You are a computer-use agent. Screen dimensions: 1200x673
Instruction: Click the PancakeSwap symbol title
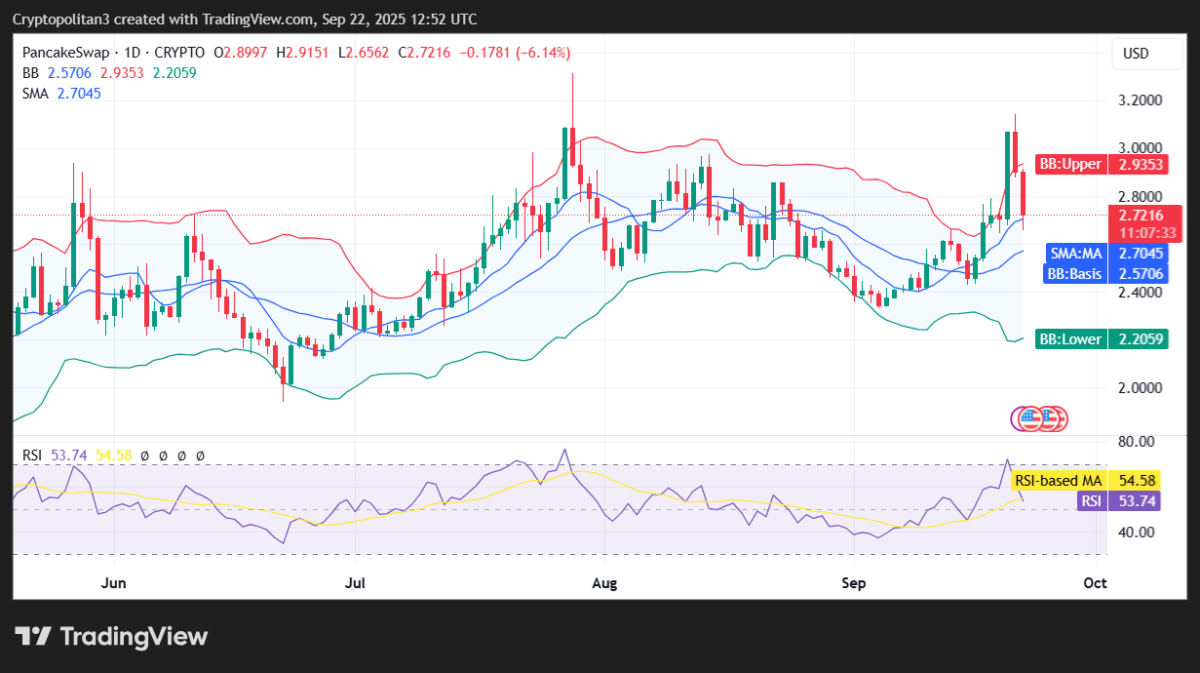pyautogui.click(x=64, y=53)
